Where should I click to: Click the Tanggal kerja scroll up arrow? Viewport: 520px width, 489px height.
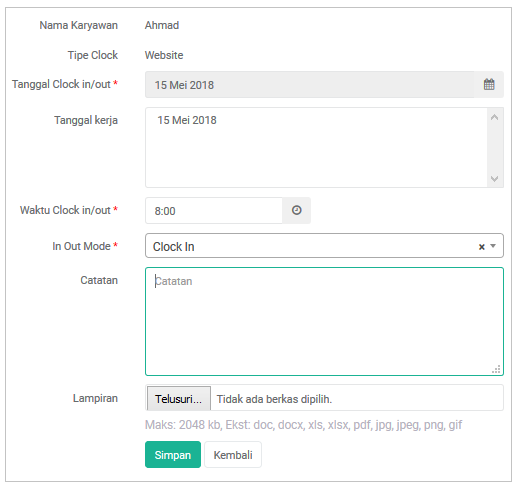pos(495,117)
